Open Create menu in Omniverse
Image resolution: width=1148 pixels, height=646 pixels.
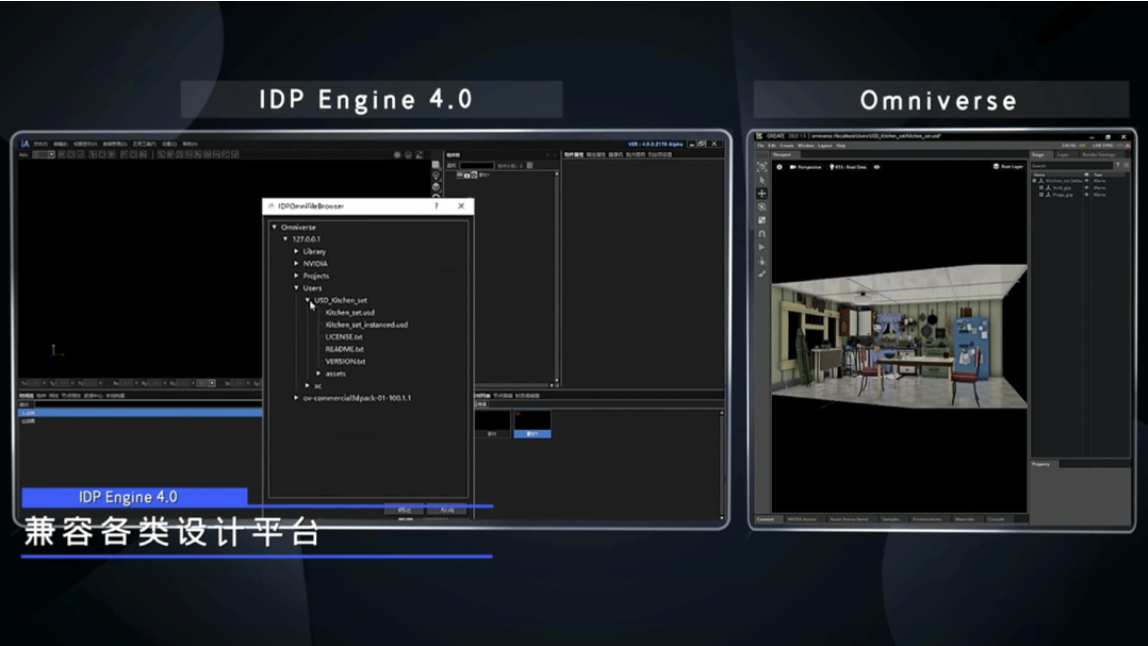786,146
